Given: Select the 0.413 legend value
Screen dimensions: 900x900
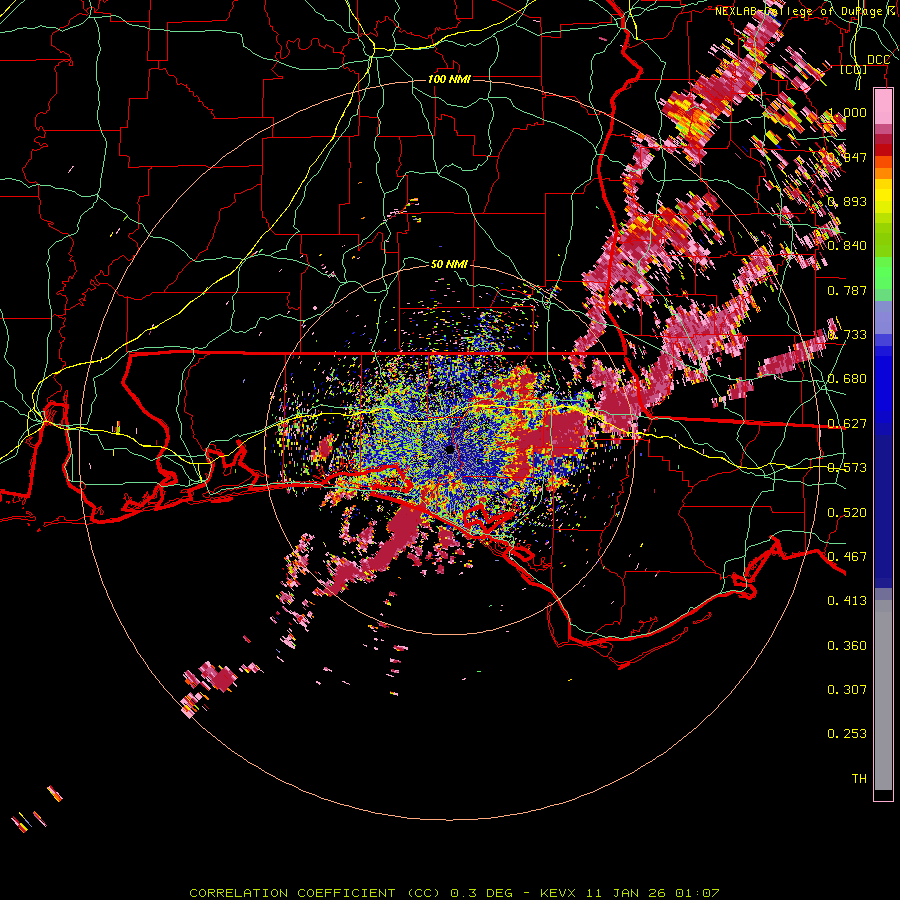Looking at the screenshot, I should coord(847,601).
